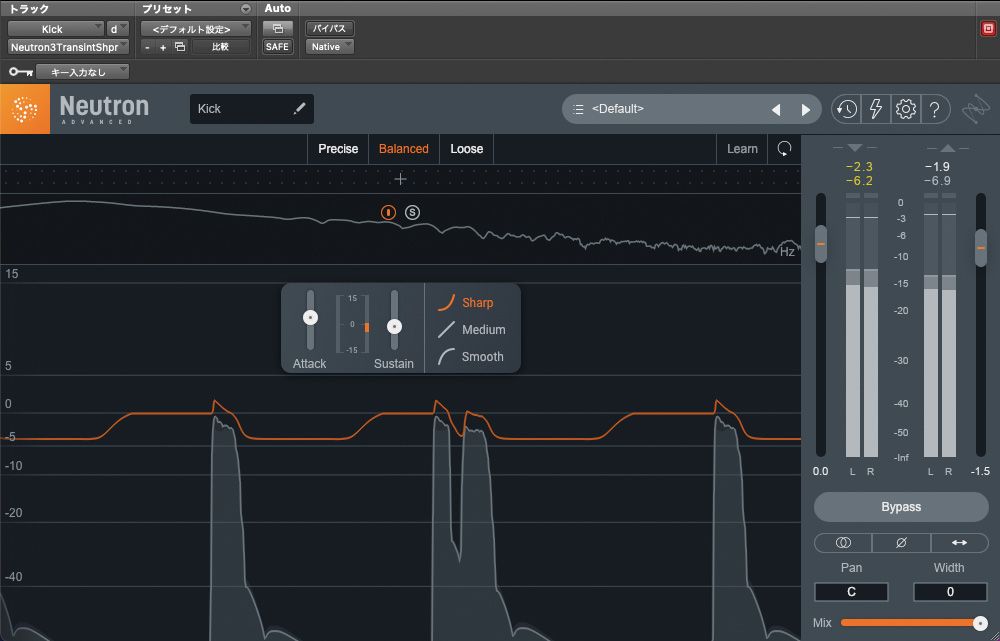The height and width of the screenshot is (641, 1000).
Task: Open the preset list icon beside Default
Action: 578,110
